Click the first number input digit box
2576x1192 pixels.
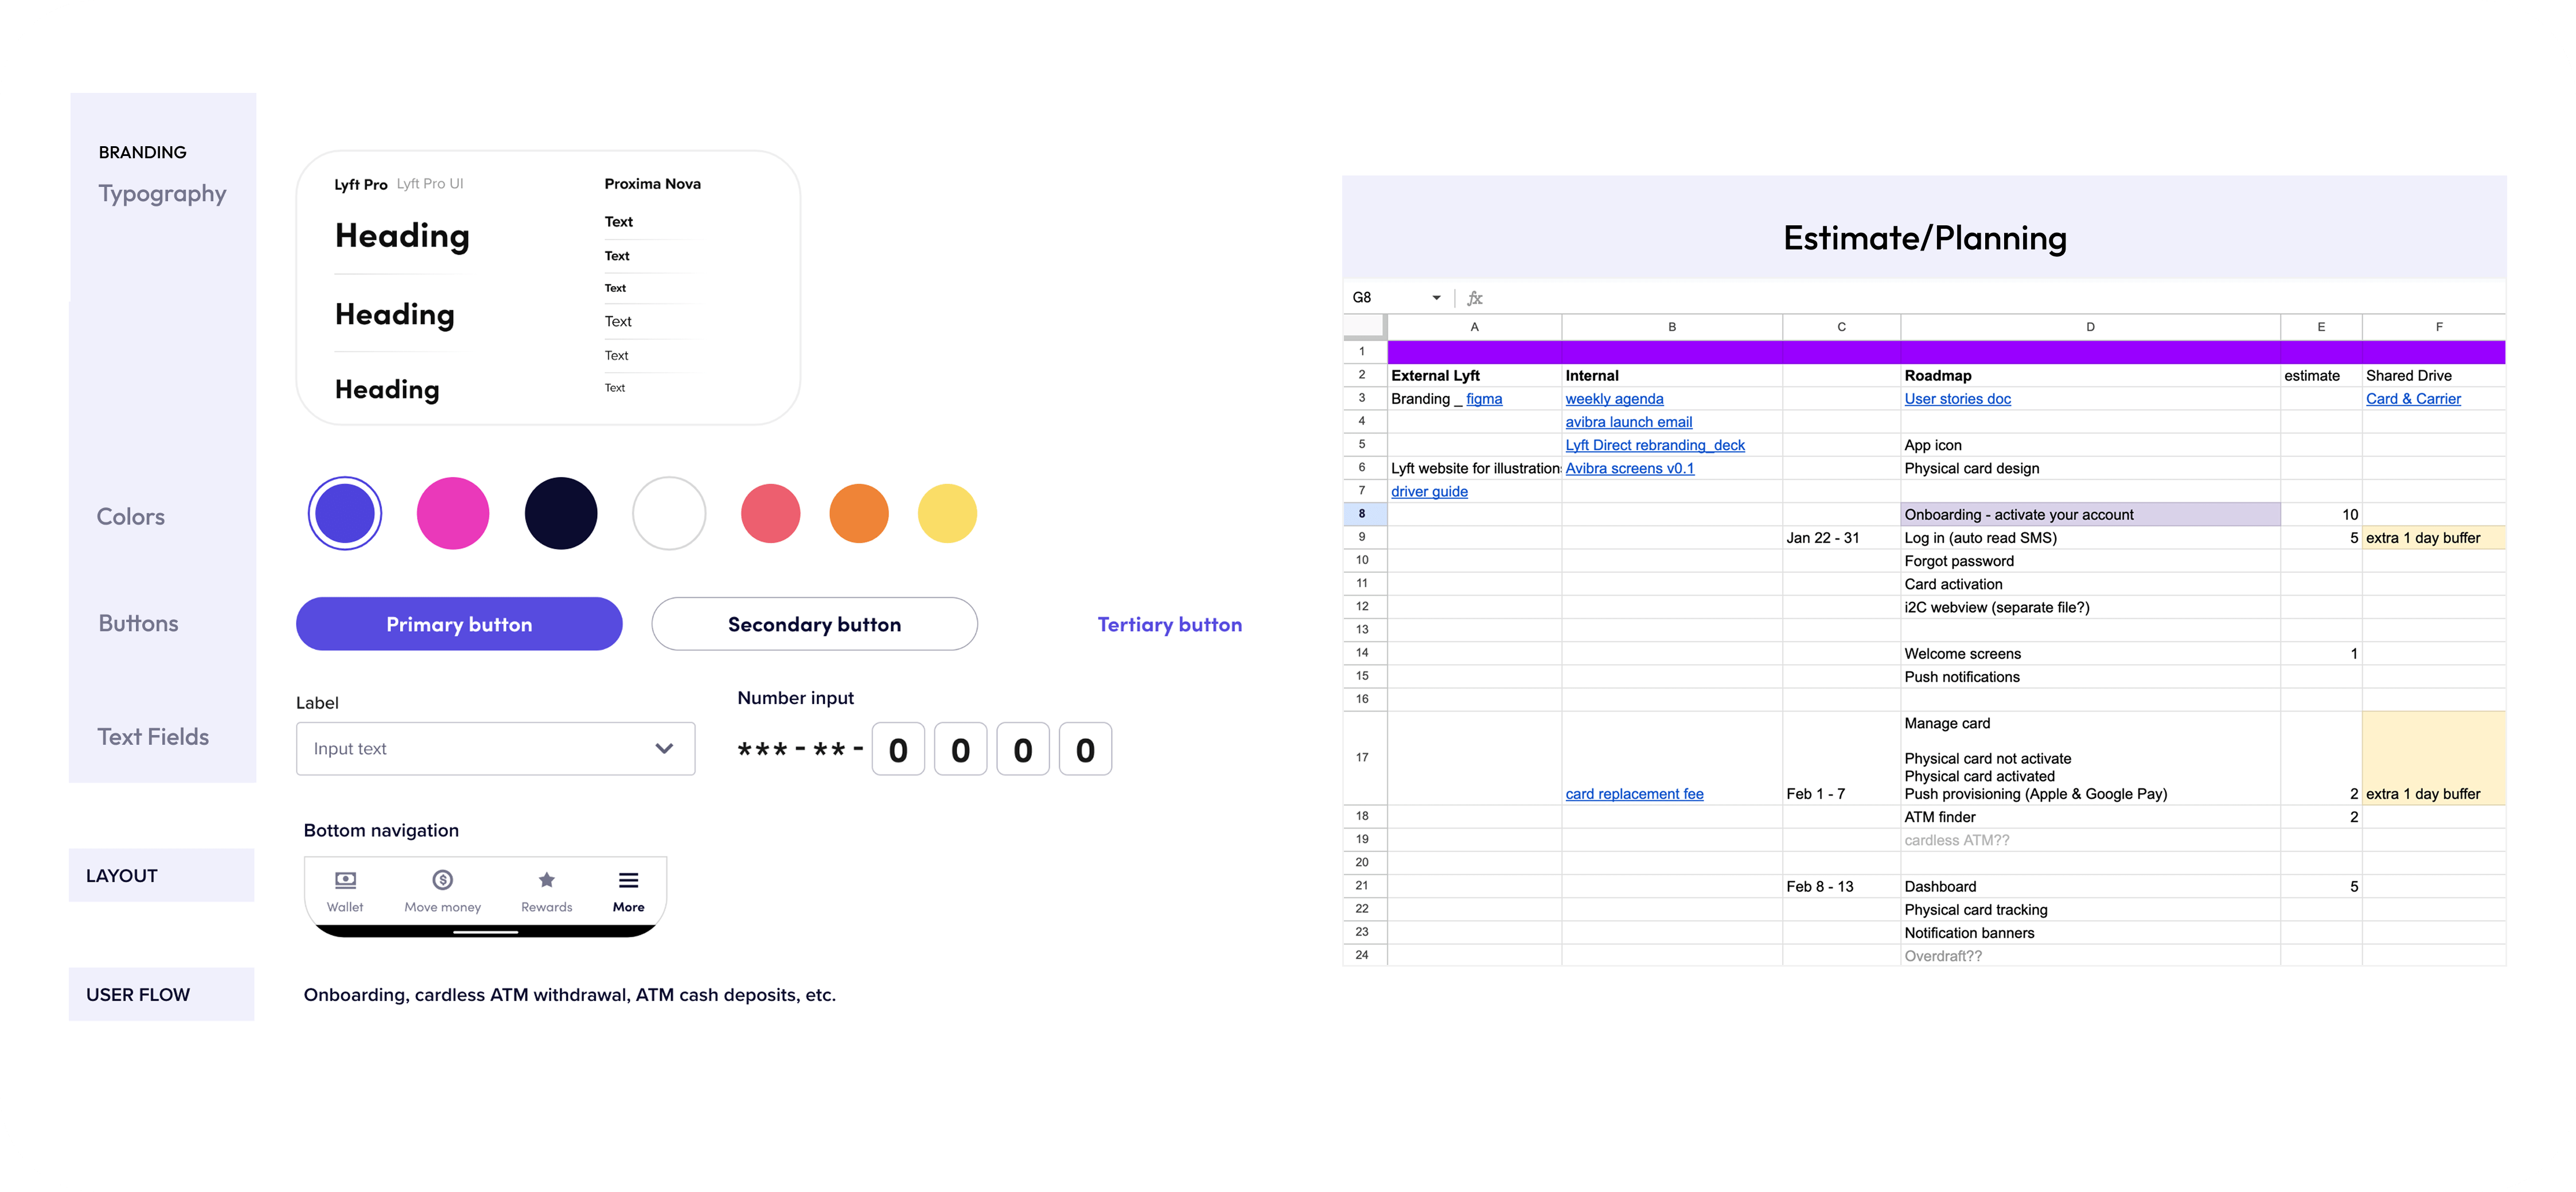tap(897, 749)
